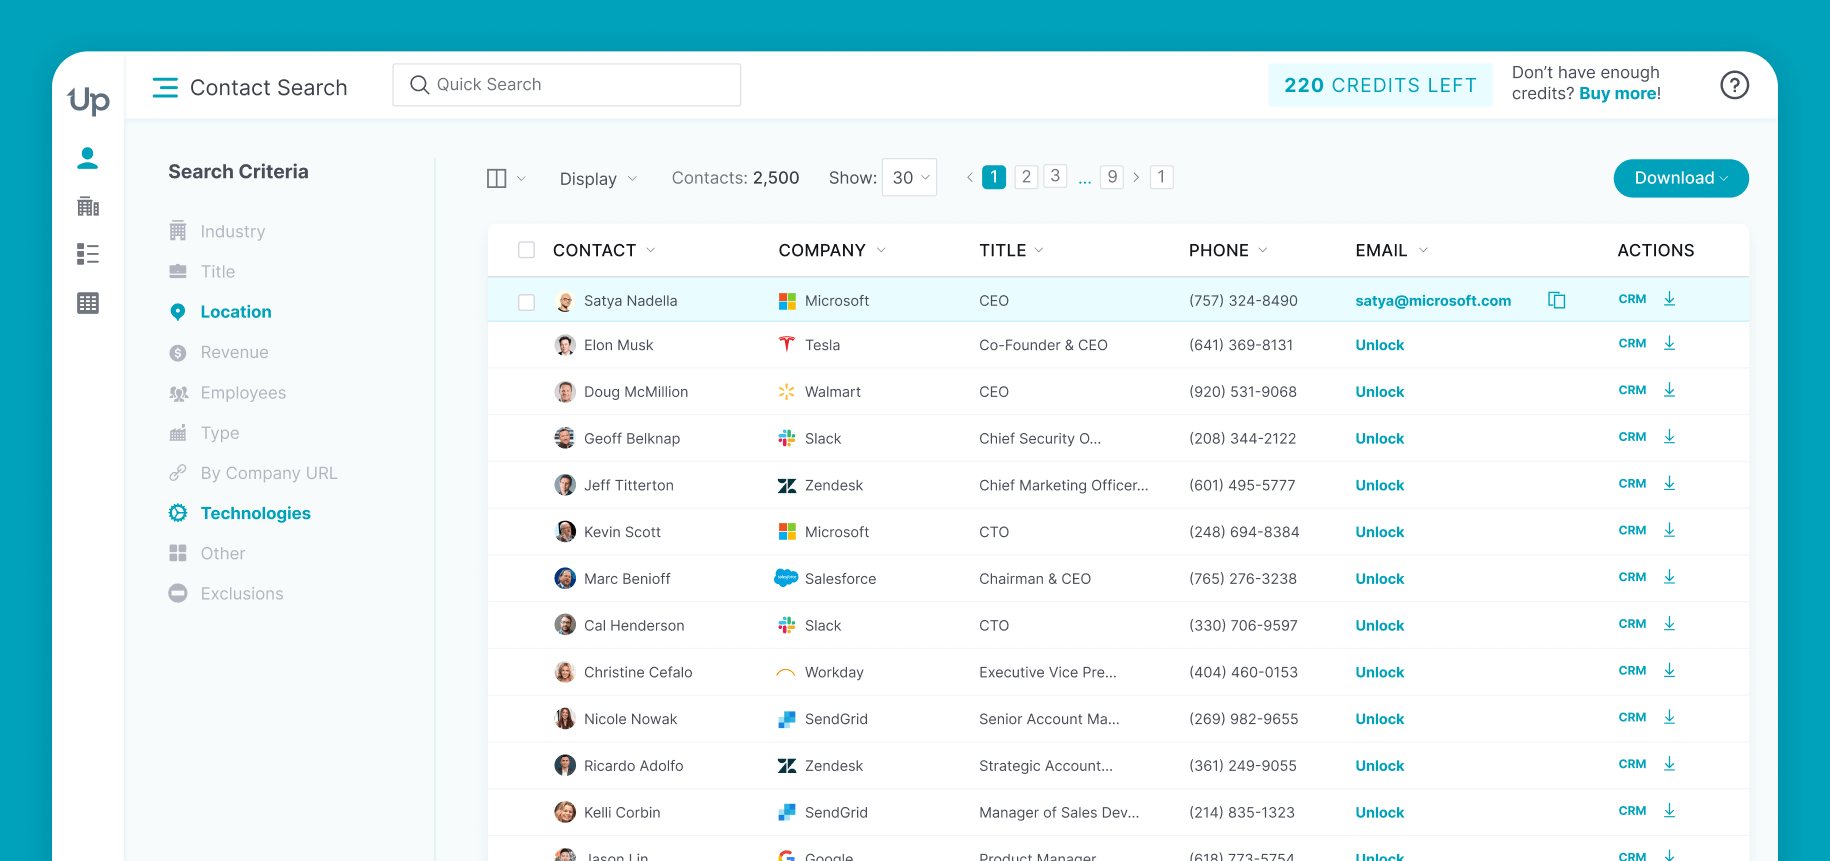This screenshot has height=861, width=1830.
Task: Select the Location search criterion
Action: pyautogui.click(x=220, y=312)
